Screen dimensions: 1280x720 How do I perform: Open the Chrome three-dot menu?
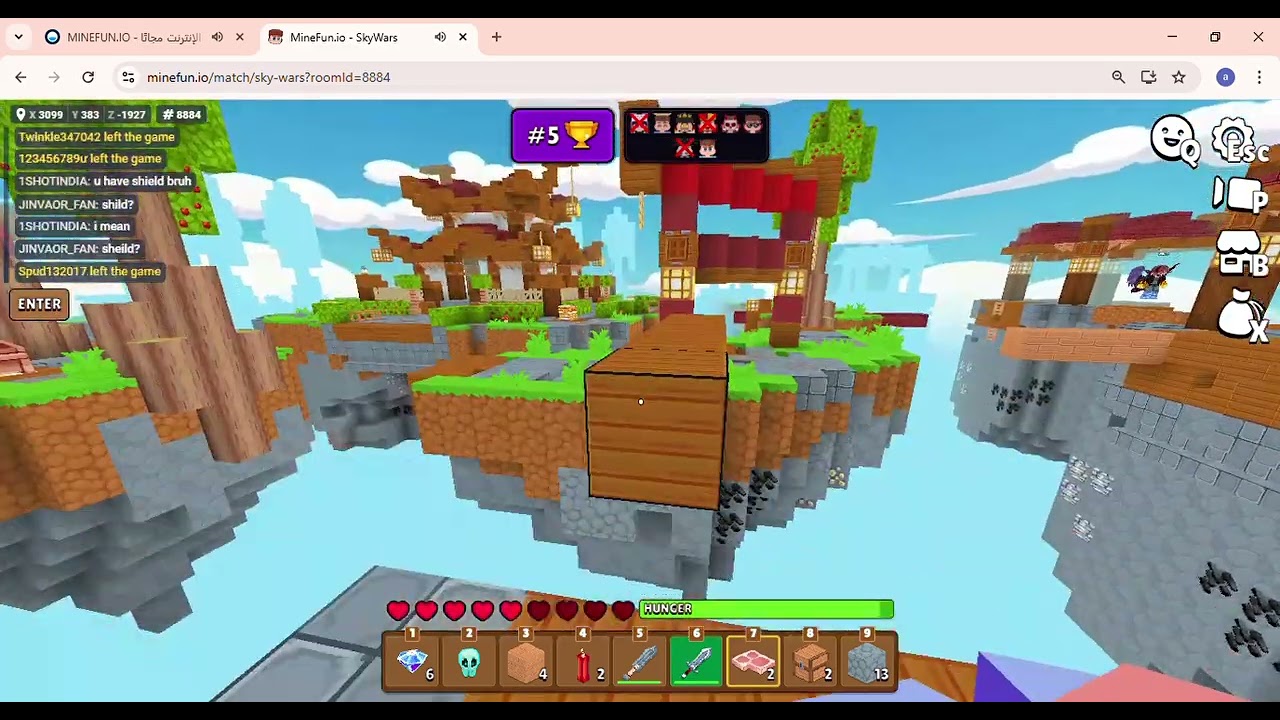[1258, 77]
